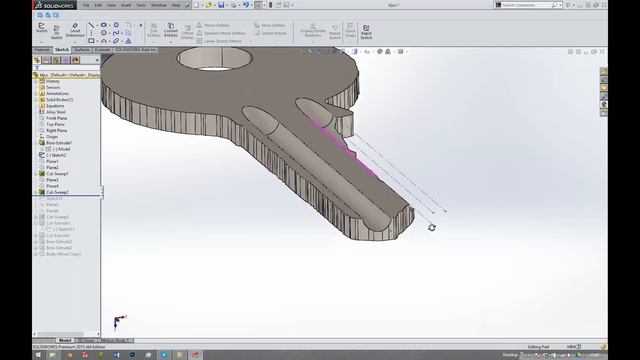Click the Move Entities tool
640x360 pixels.
pyautogui.click(x=269, y=25)
